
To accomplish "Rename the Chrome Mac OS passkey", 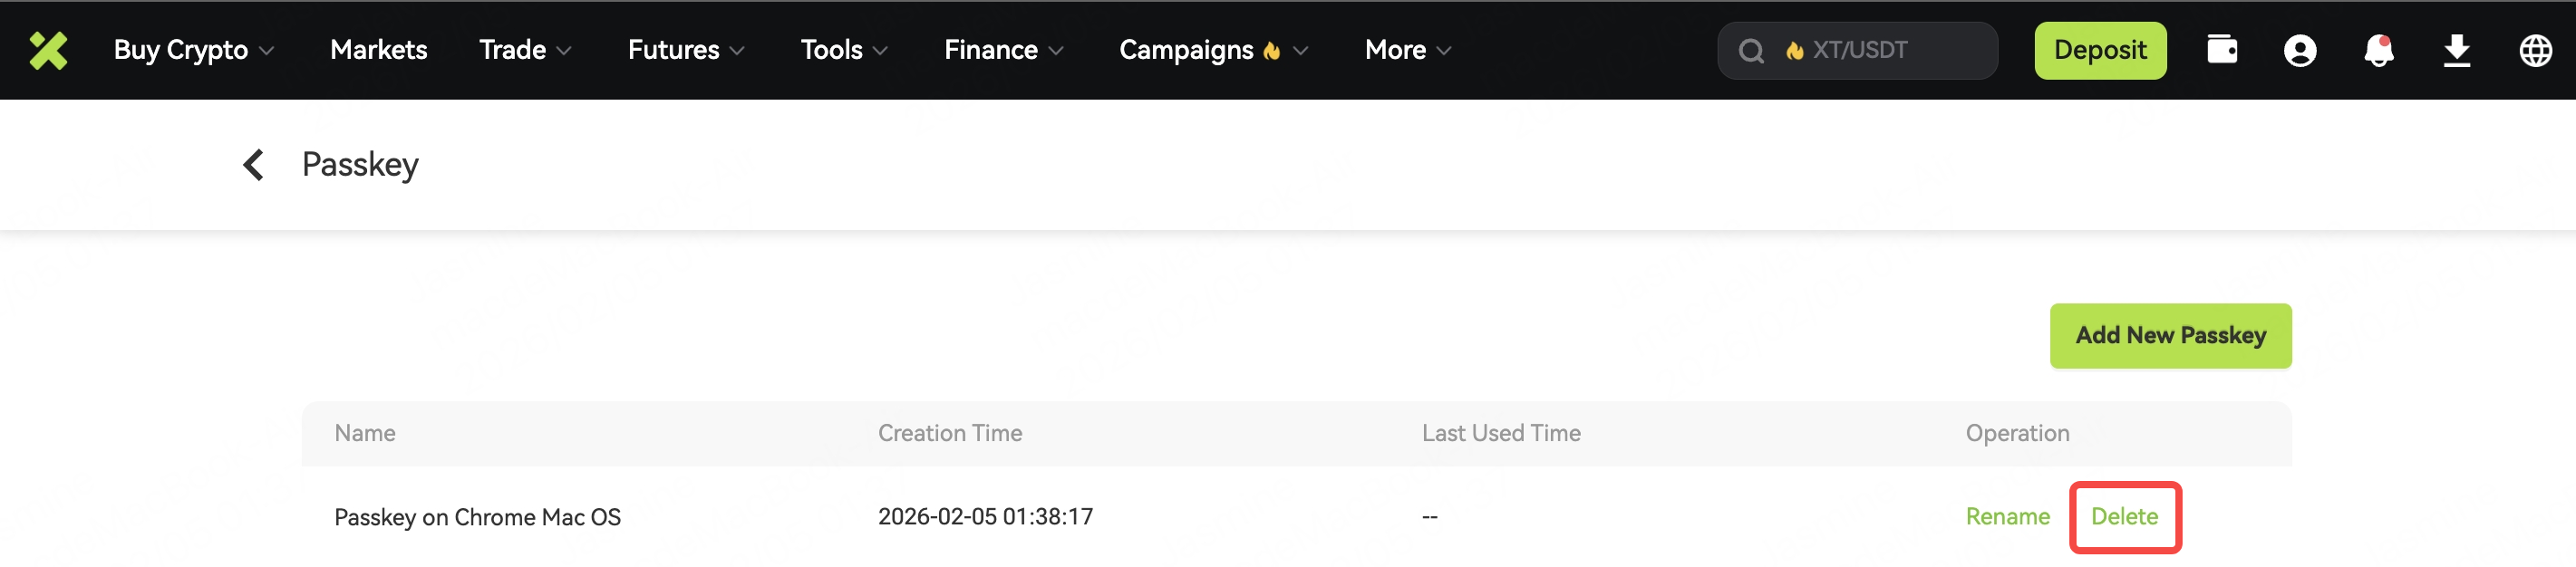I will [x=2007, y=517].
